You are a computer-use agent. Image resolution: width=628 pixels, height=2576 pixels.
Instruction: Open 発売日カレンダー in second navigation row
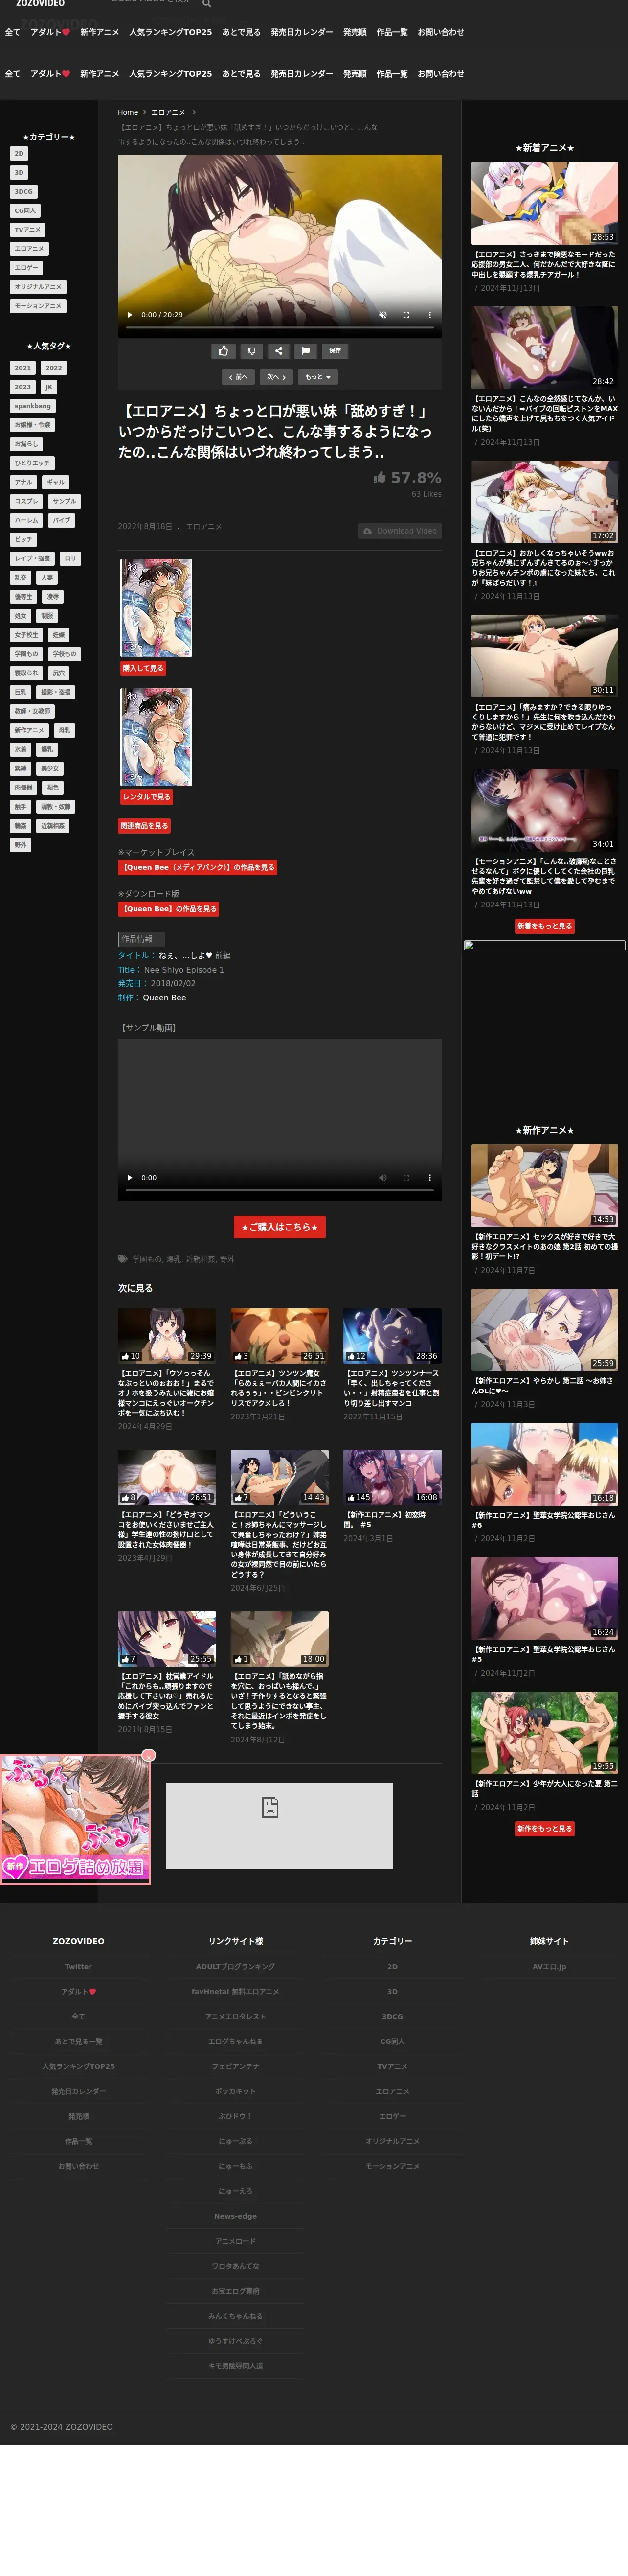[302, 74]
